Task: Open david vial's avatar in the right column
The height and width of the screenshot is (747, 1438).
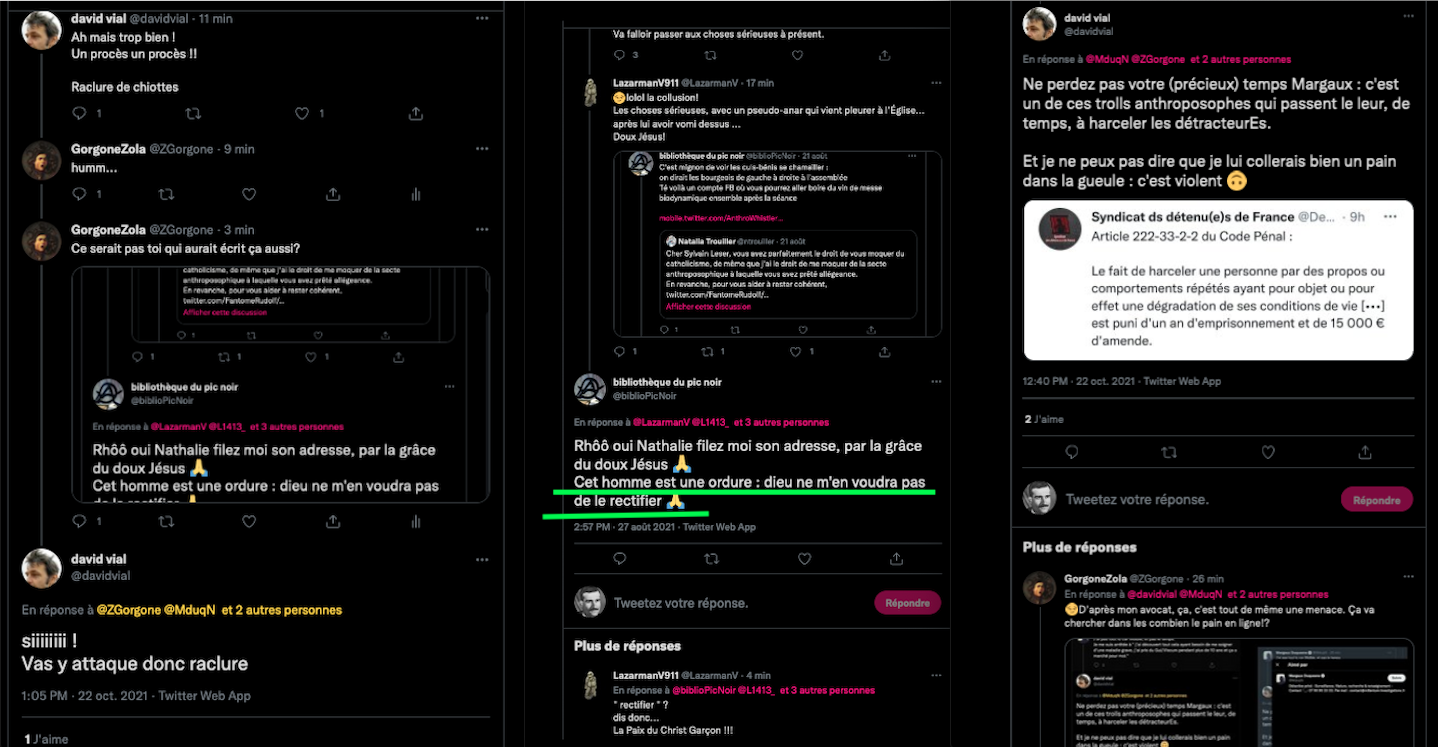Action: (1040, 24)
